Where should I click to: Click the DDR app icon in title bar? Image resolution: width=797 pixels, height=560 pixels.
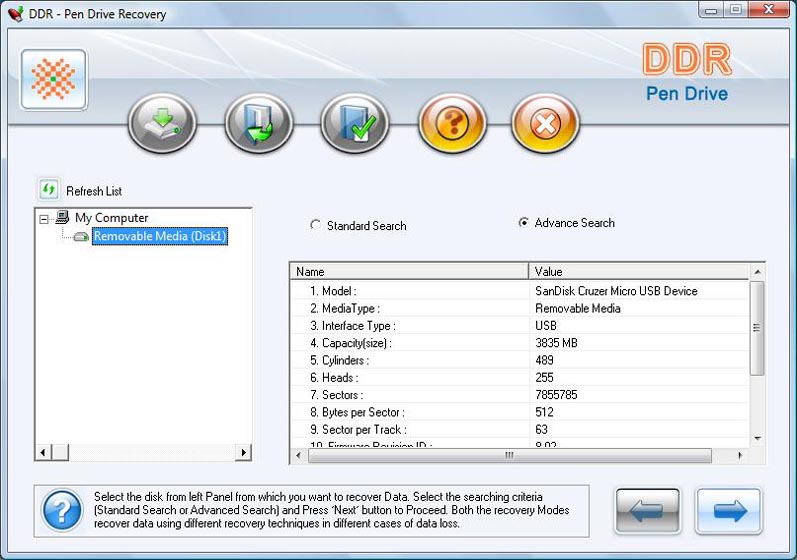(16, 14)
